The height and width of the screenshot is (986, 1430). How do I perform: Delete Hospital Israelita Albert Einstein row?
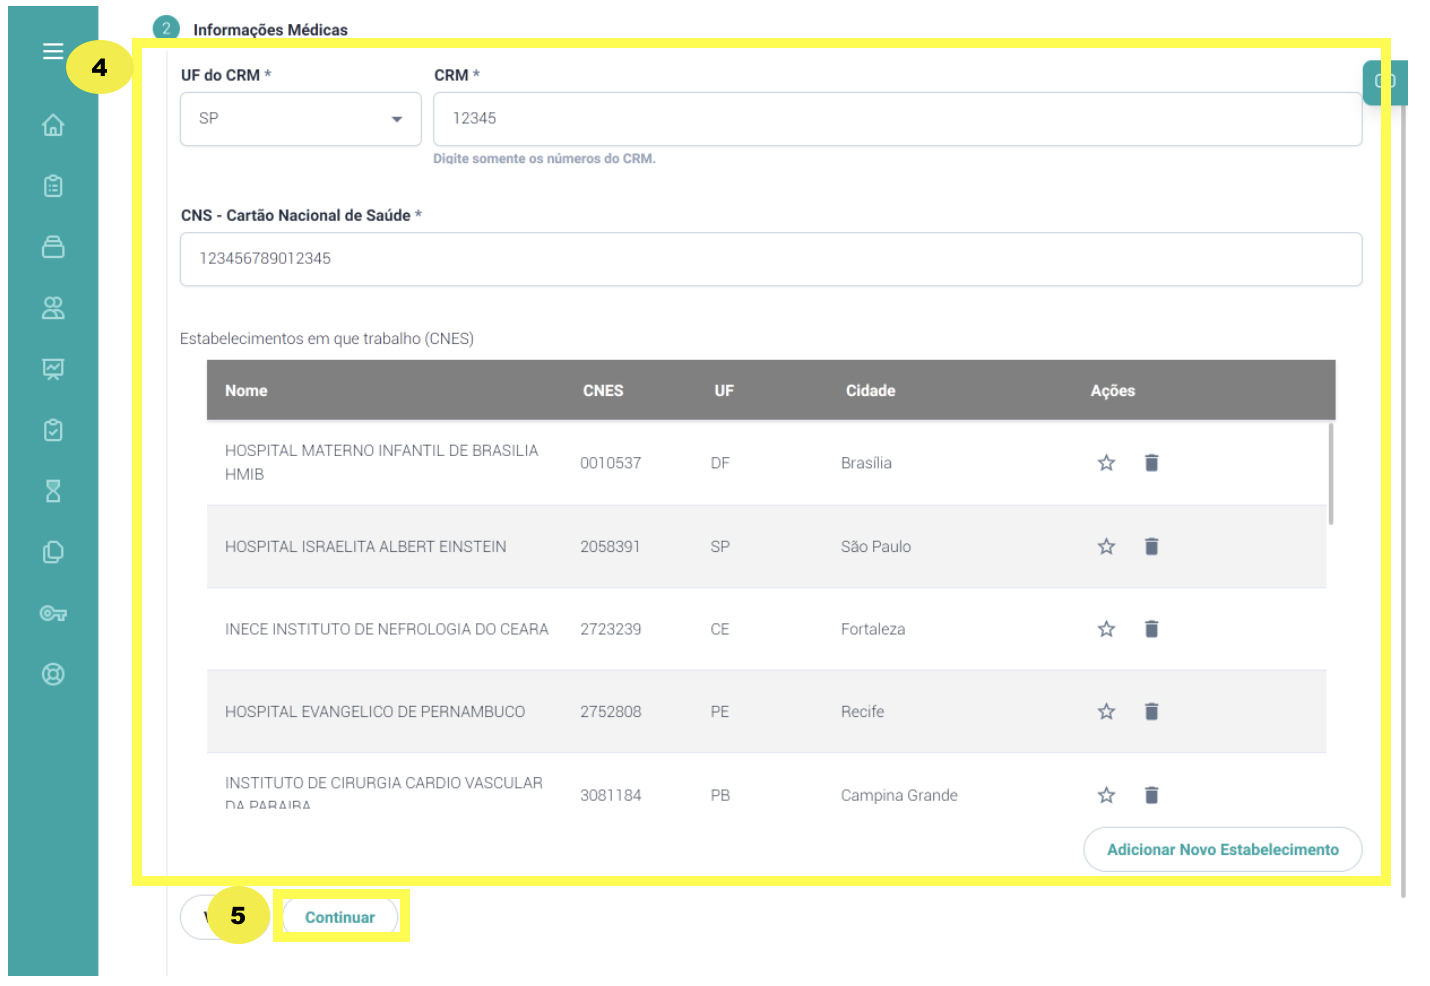(1151, 546)
